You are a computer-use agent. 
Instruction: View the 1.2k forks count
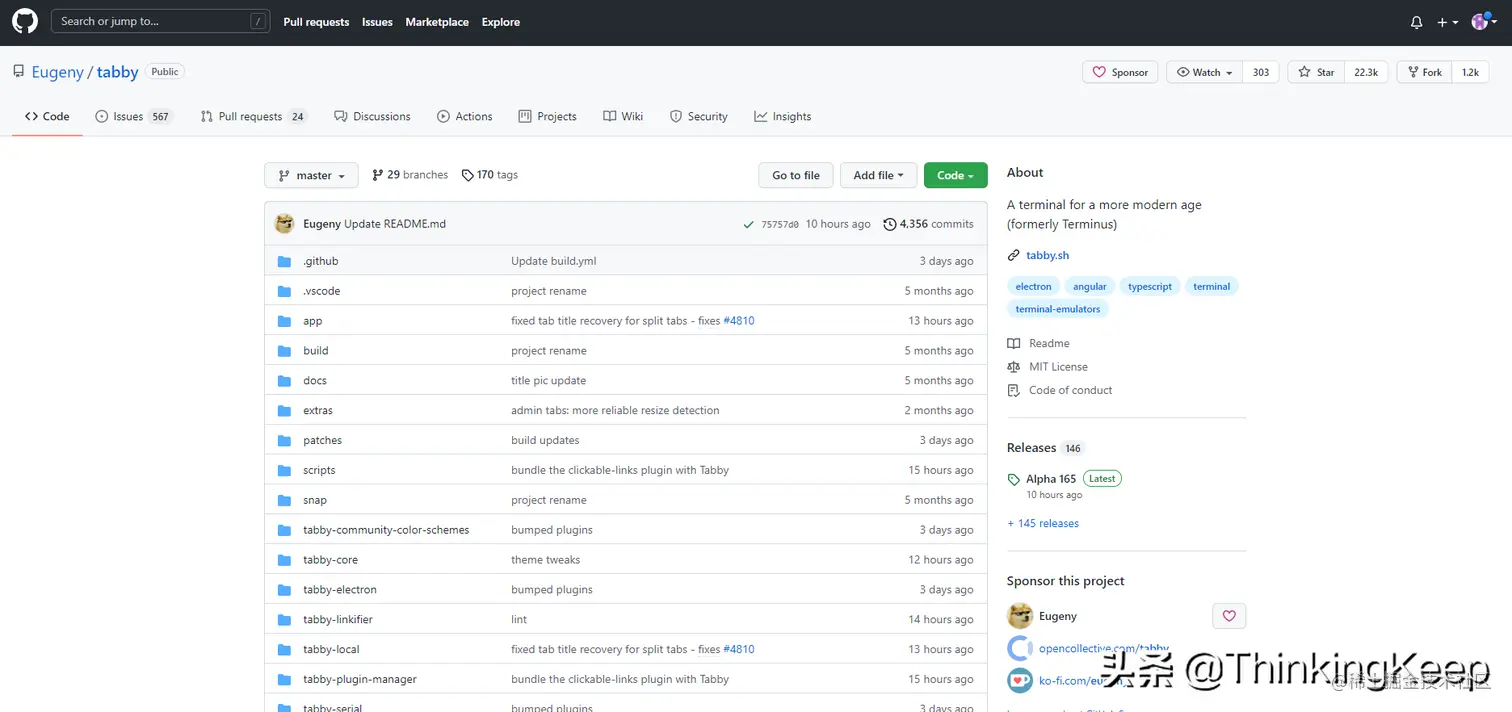pos(1470,72)
